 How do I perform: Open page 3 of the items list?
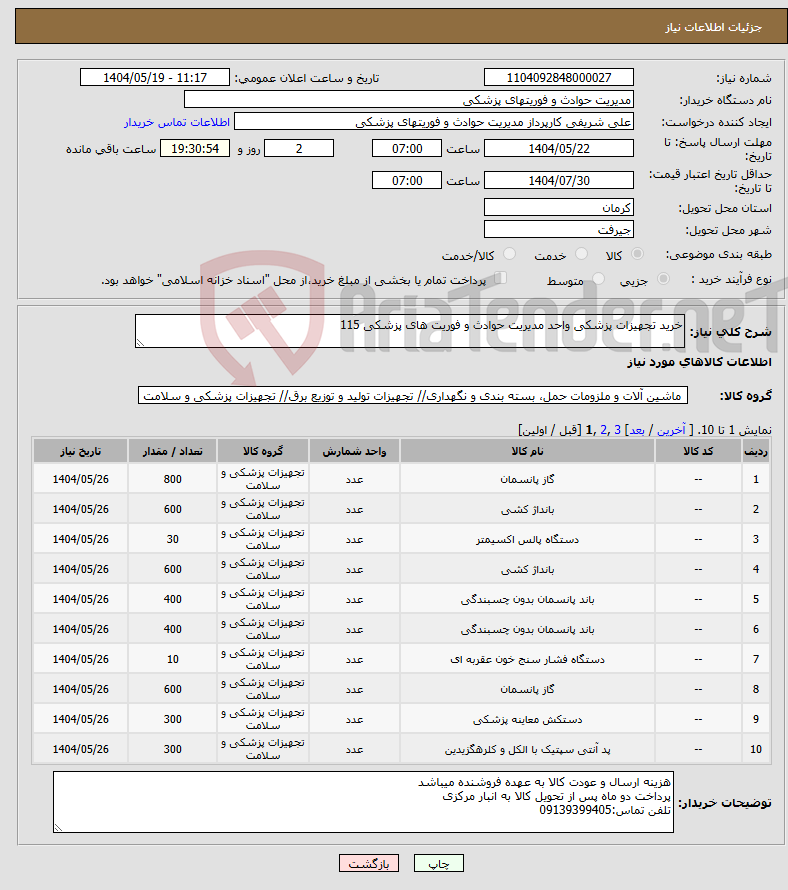pos(618,430)
